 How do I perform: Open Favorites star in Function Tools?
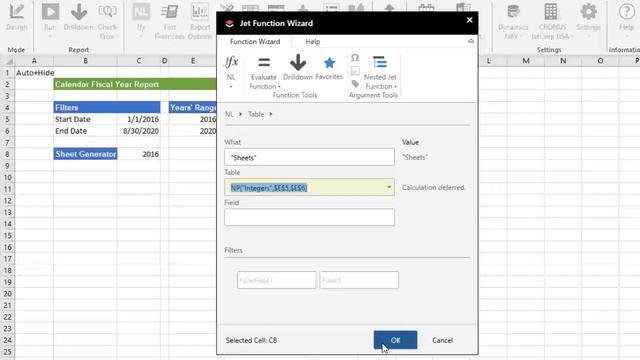tap(329, 63)
